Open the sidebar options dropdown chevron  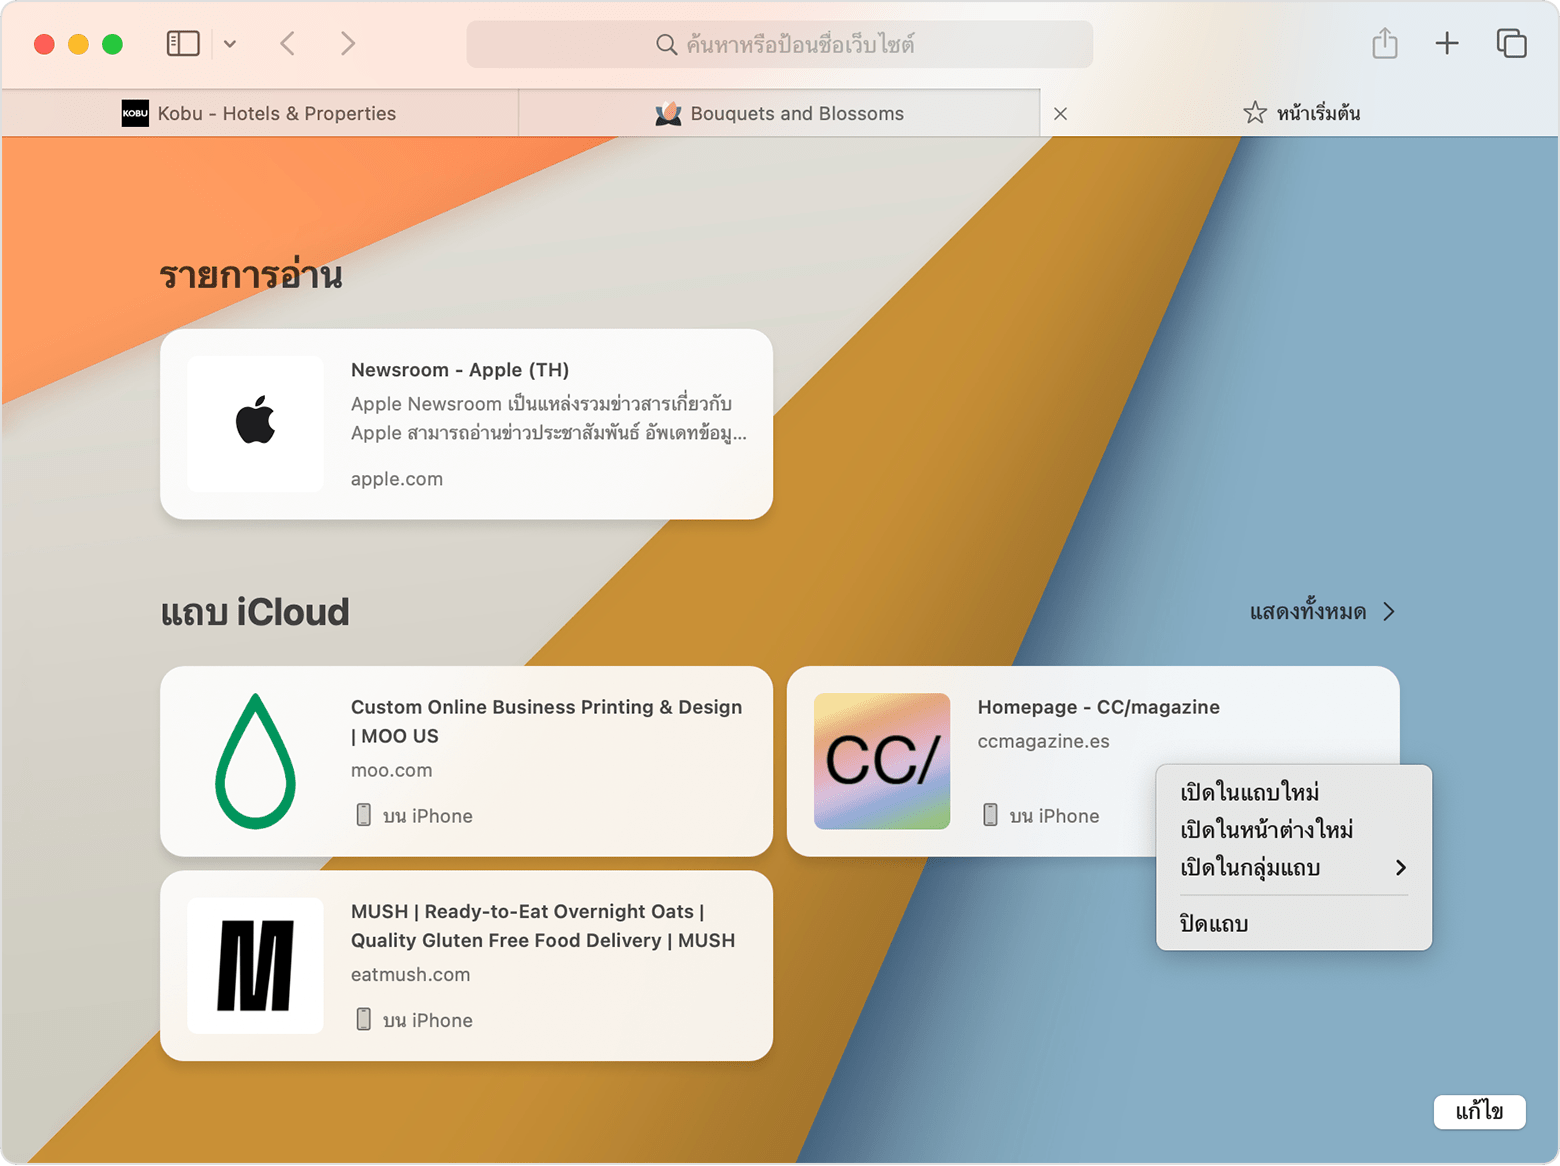pos(230,44)
